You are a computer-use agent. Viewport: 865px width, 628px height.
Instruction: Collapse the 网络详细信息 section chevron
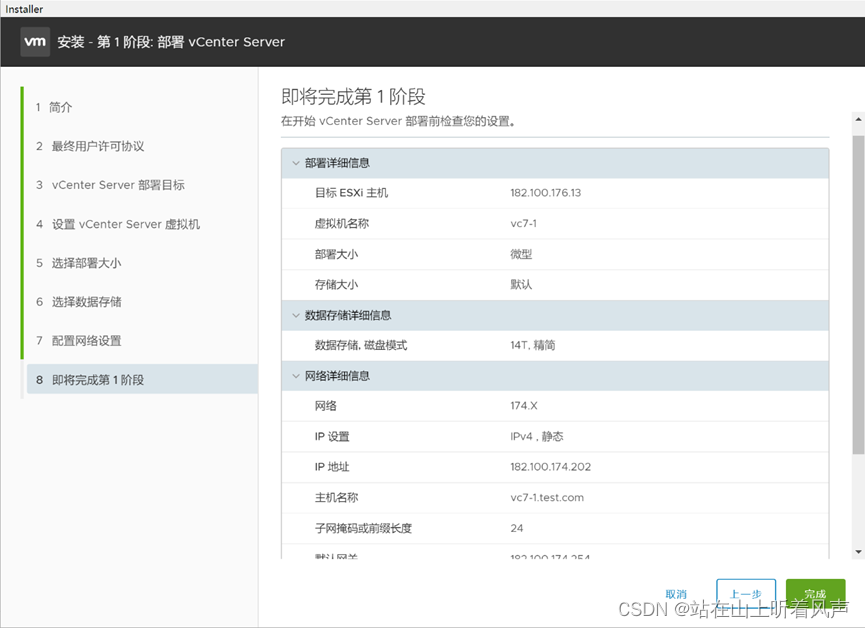[x=296, y=376]
